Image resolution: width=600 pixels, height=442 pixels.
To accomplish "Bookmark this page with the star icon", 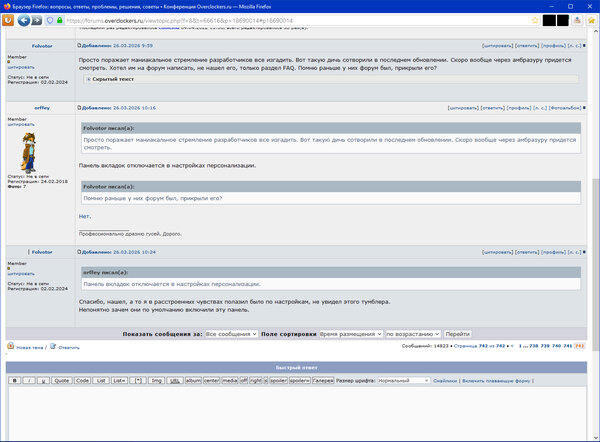I will (x=535, y=20).
